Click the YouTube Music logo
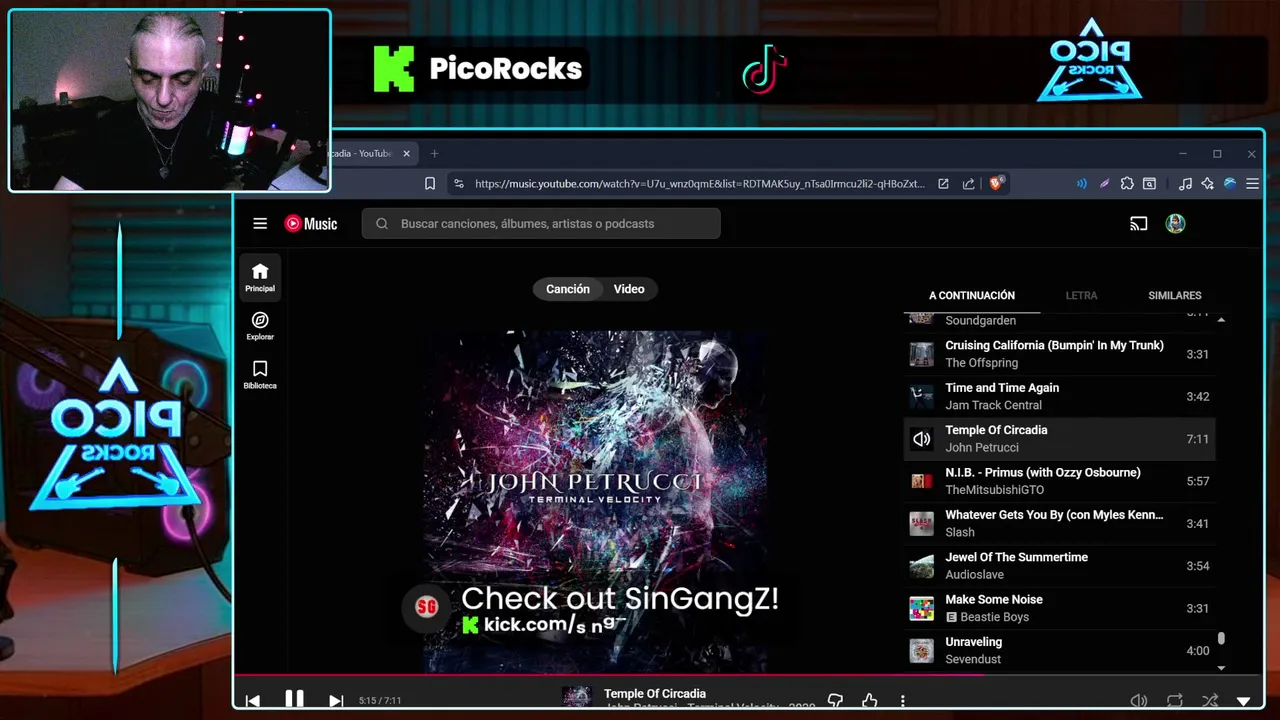The image size is (1280, 720). [x=311, y=224]
